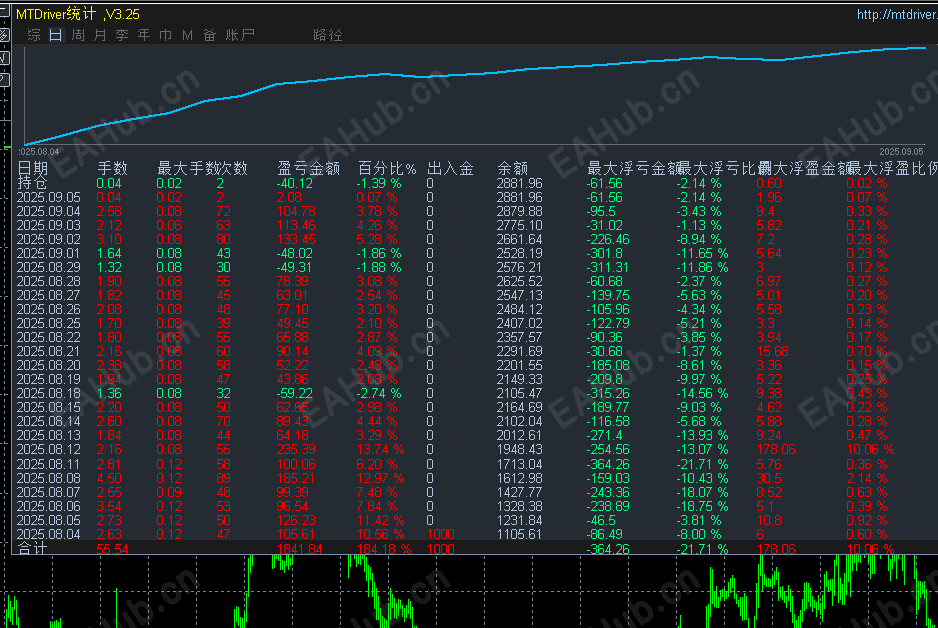Select the 2025.09.04 date row
Image resolution: width=938 pixels, height=628 pixels.
[48, 211]
